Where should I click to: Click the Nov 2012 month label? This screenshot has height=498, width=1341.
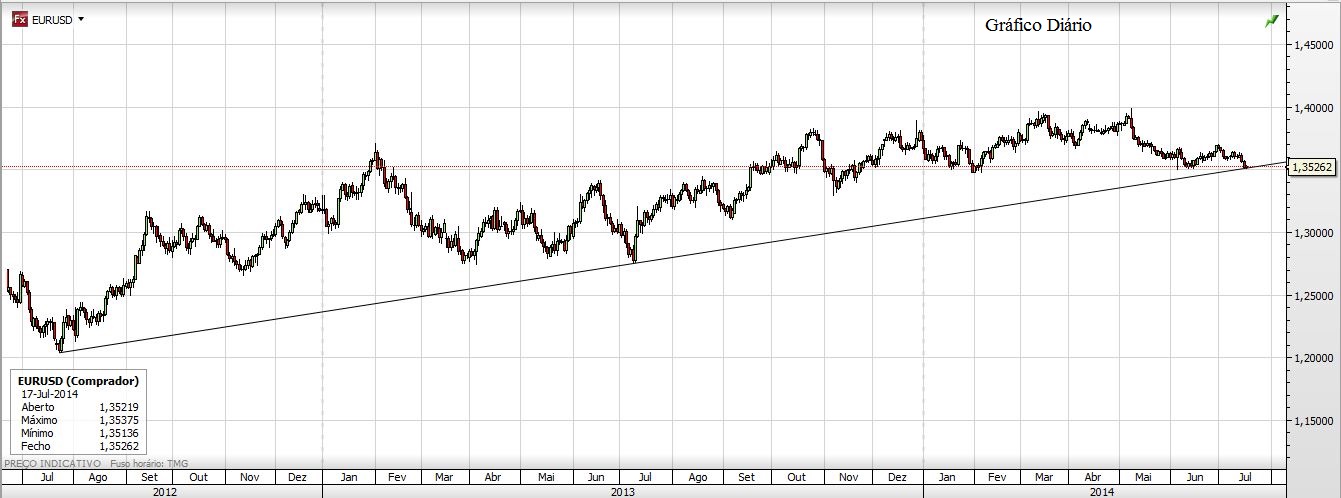[250, 477]
